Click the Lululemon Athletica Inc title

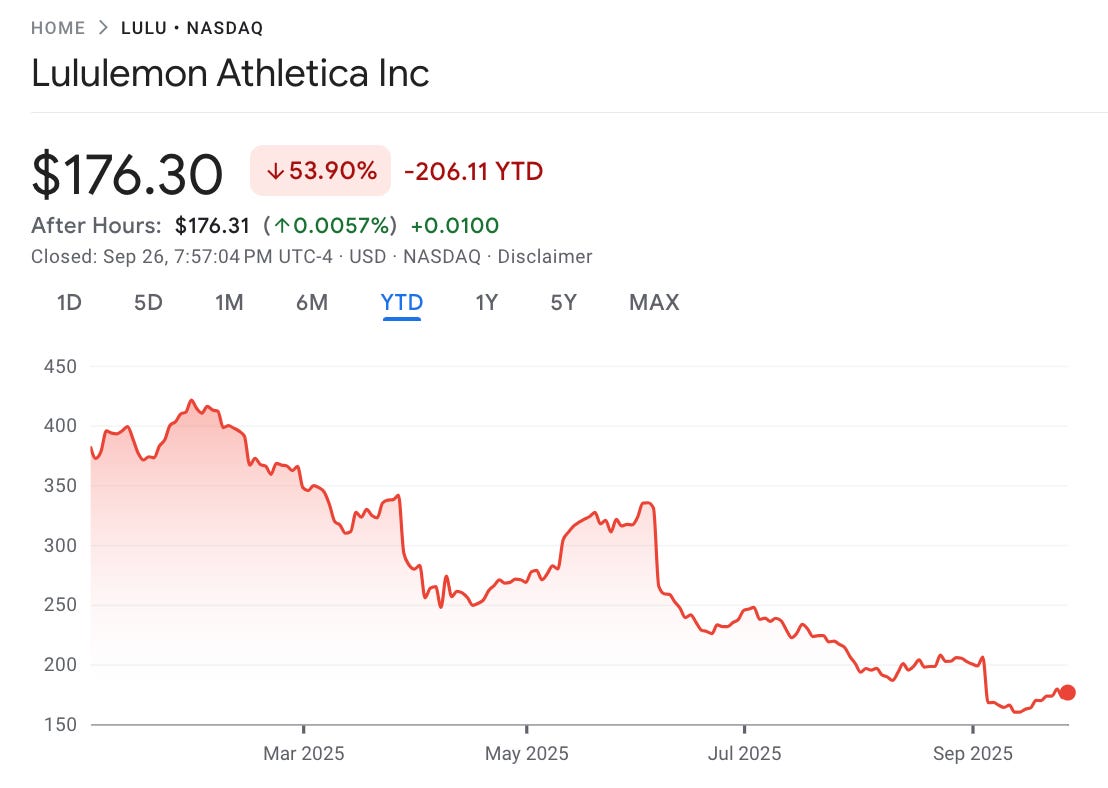tap(230, 74)
